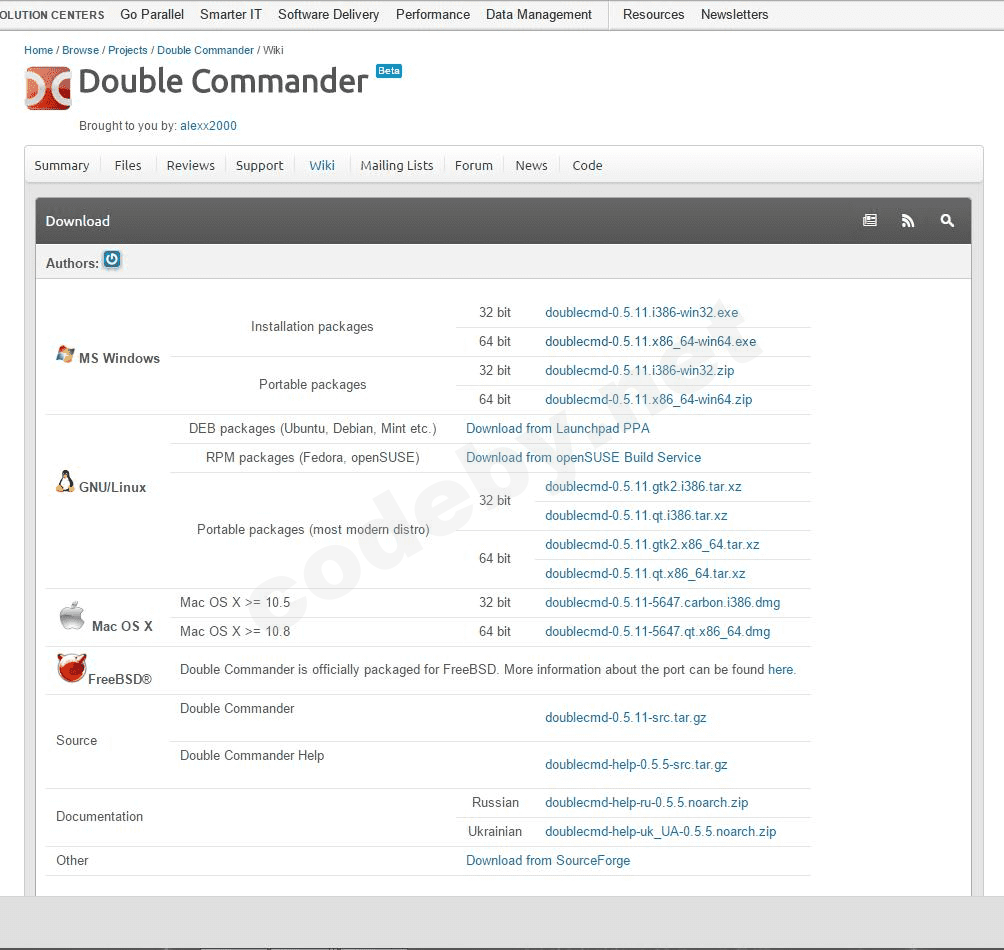Click Download from SourceForge link
This screenshot has height=950, width=1004.
[x=548, y=860]
